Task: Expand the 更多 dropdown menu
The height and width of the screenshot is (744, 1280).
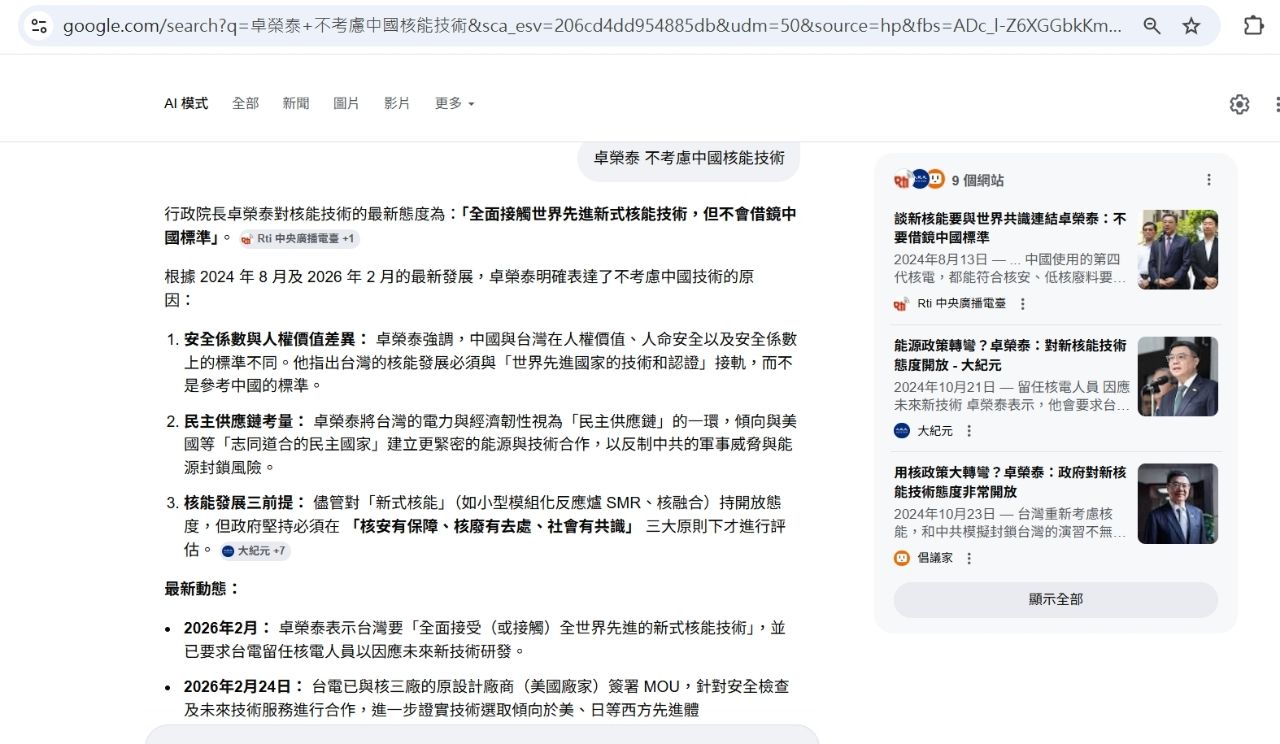Action: (454, 104)
